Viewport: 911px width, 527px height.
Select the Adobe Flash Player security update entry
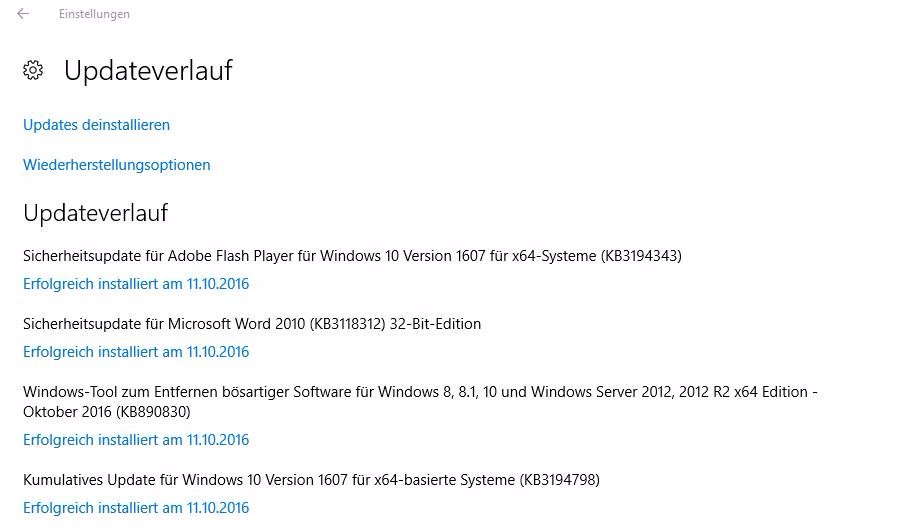[x=352, y=256]
